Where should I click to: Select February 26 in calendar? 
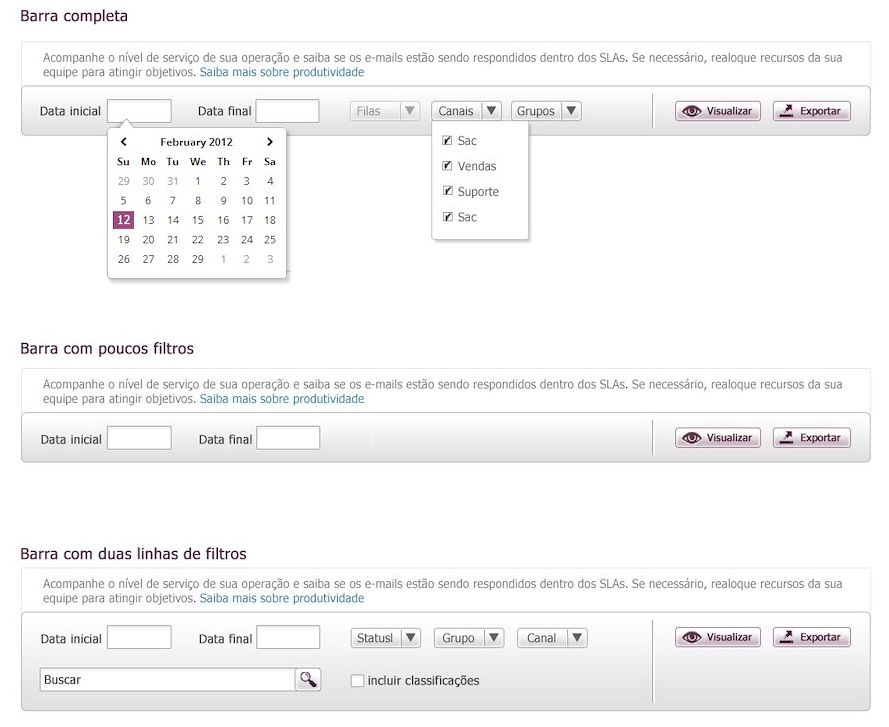124,259
